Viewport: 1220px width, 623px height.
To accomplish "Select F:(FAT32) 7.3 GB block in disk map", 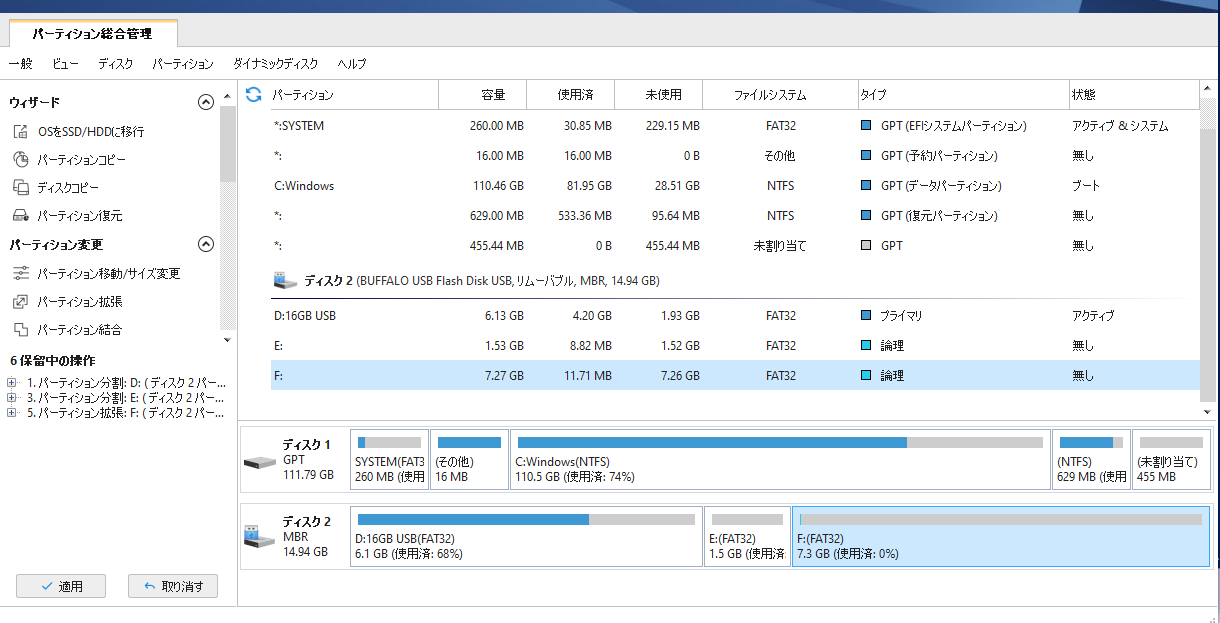I will (x=1000, y=536).
